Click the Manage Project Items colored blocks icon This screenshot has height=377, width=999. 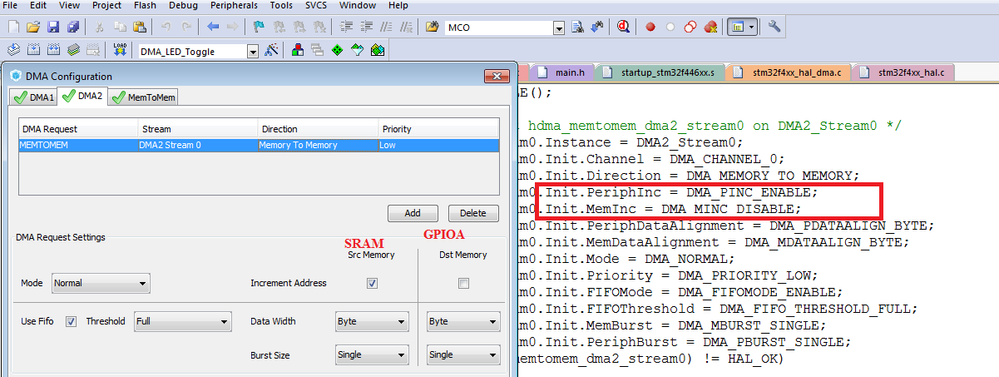[297, 50]
